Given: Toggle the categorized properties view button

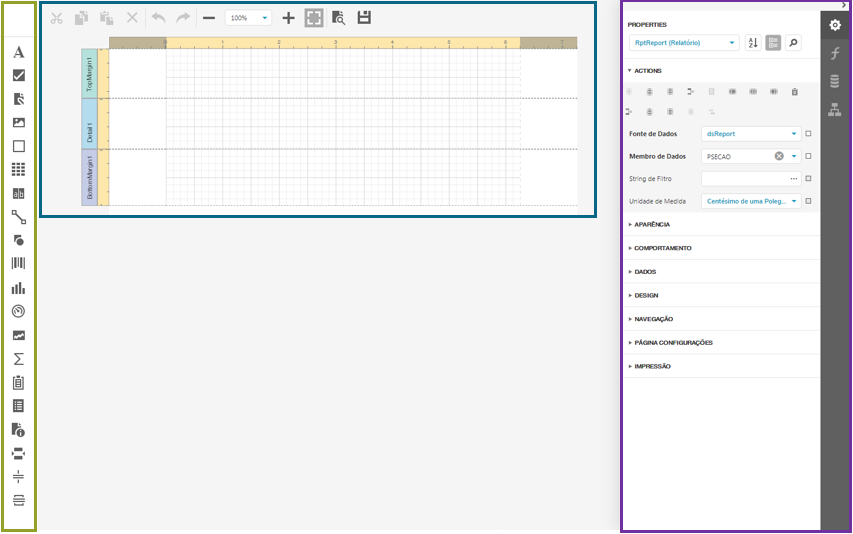Looking at the screenshot, I should (773, 42).
